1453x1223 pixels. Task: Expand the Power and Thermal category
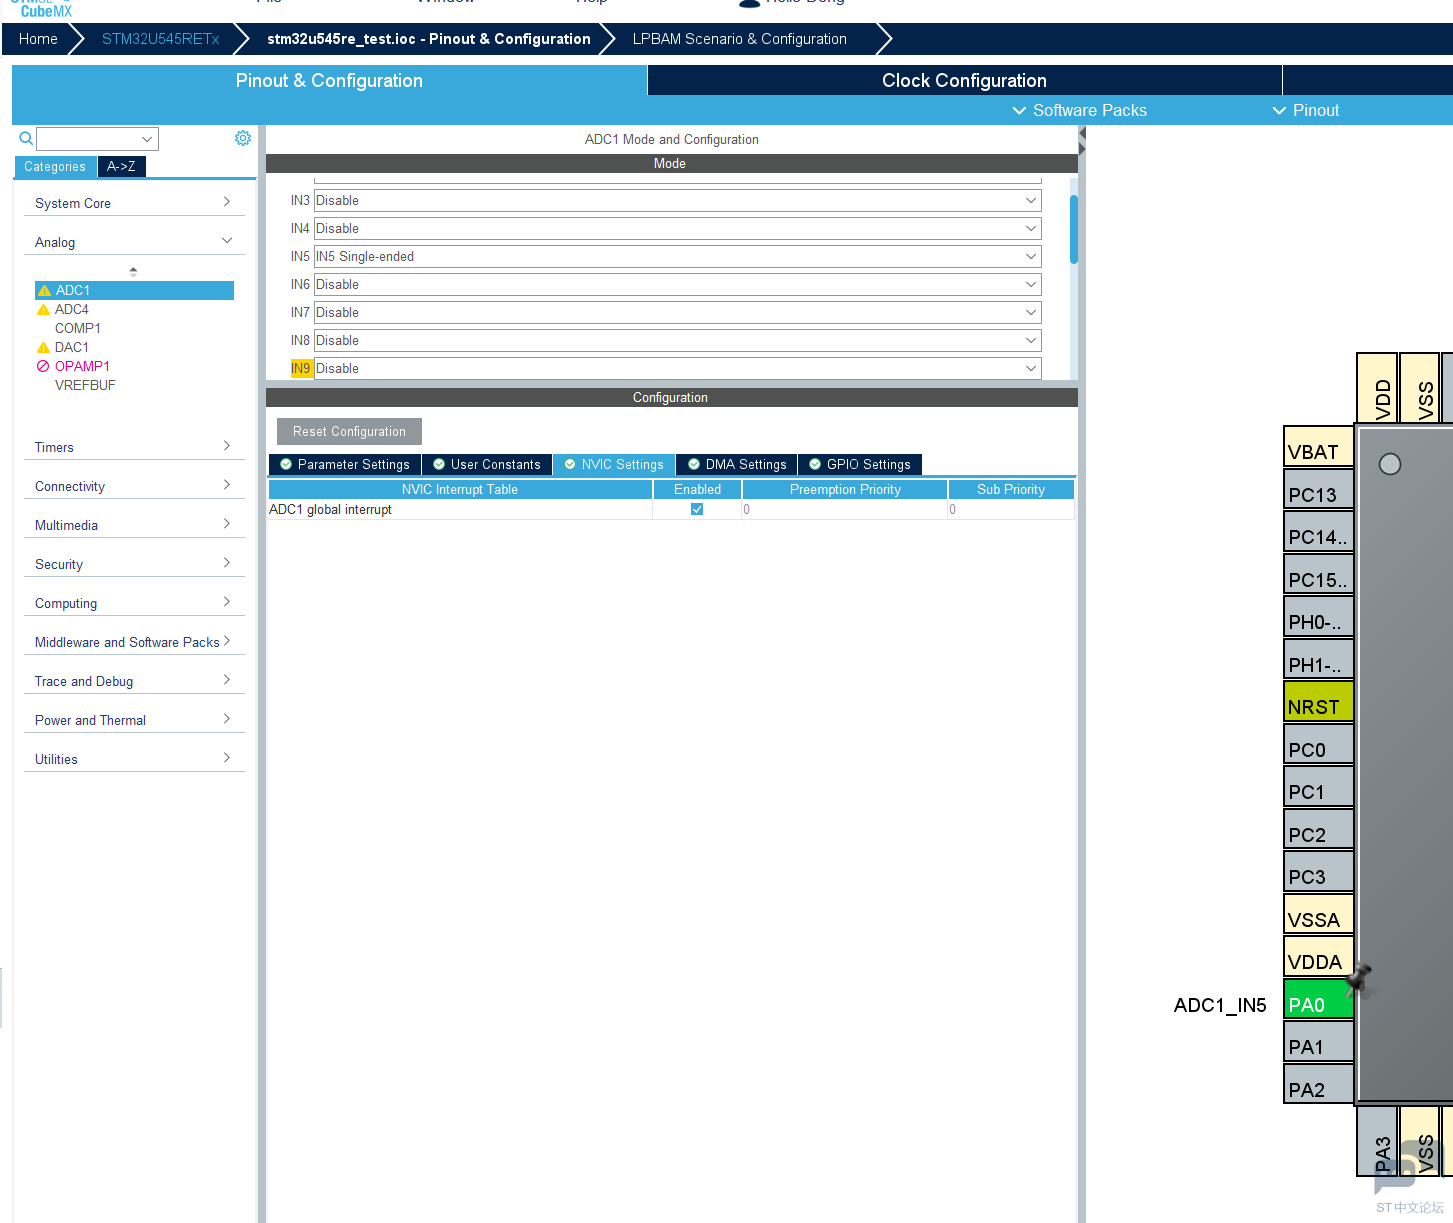pyautogui.click(x=133, y=720)
